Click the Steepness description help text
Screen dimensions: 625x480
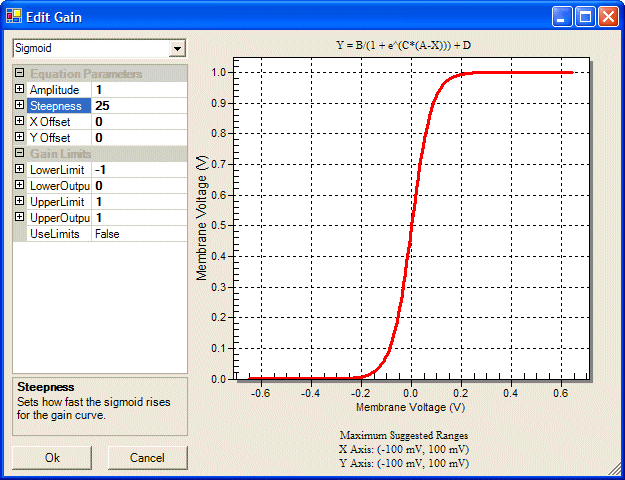93,408
